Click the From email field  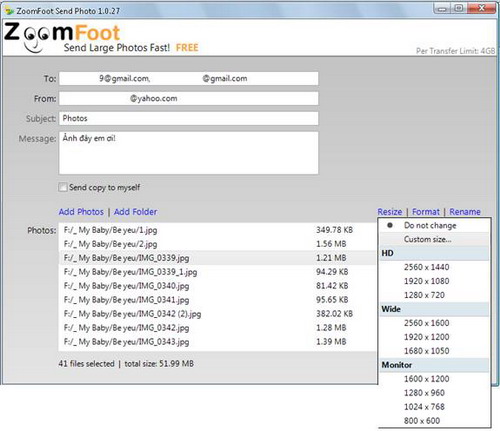point(189,99)
